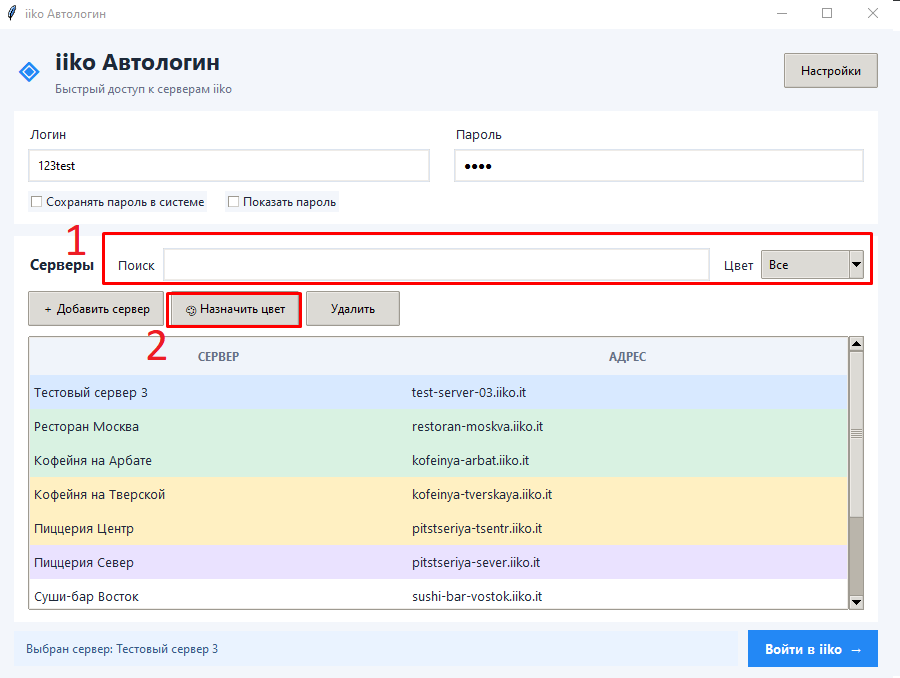
Task: Select the Тестовый сервер 3 row
Action: pos(439,392)
